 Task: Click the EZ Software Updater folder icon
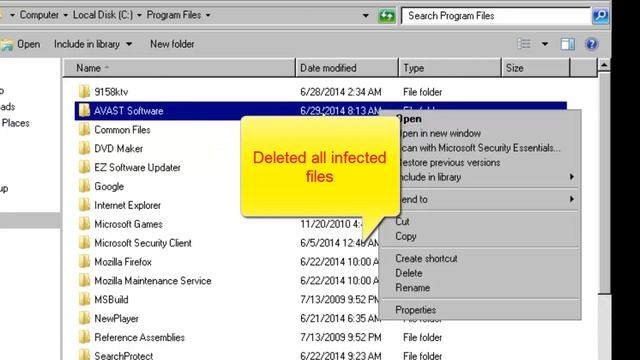click(x=84, y=167)
